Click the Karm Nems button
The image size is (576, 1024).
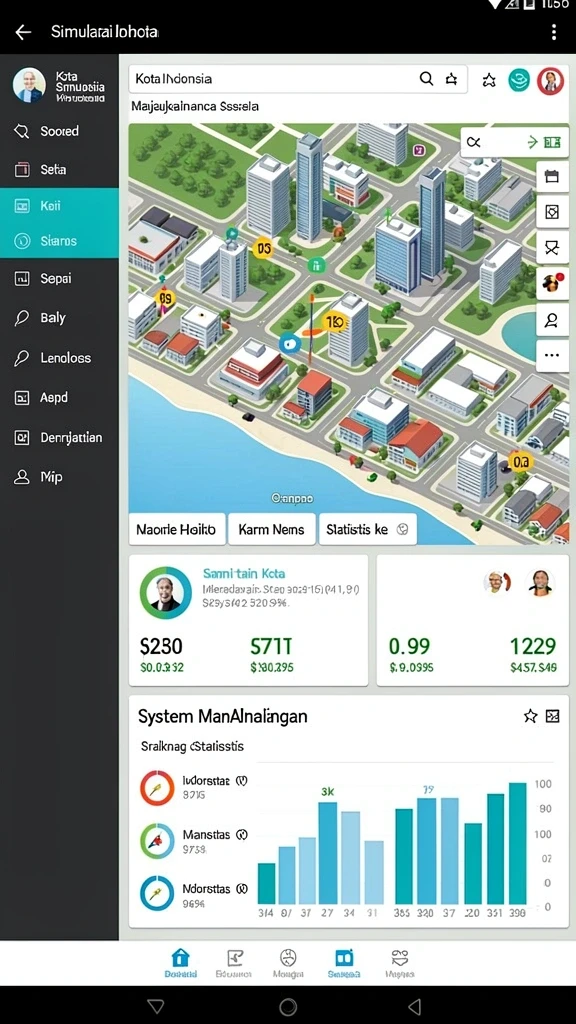pos(271,529)
